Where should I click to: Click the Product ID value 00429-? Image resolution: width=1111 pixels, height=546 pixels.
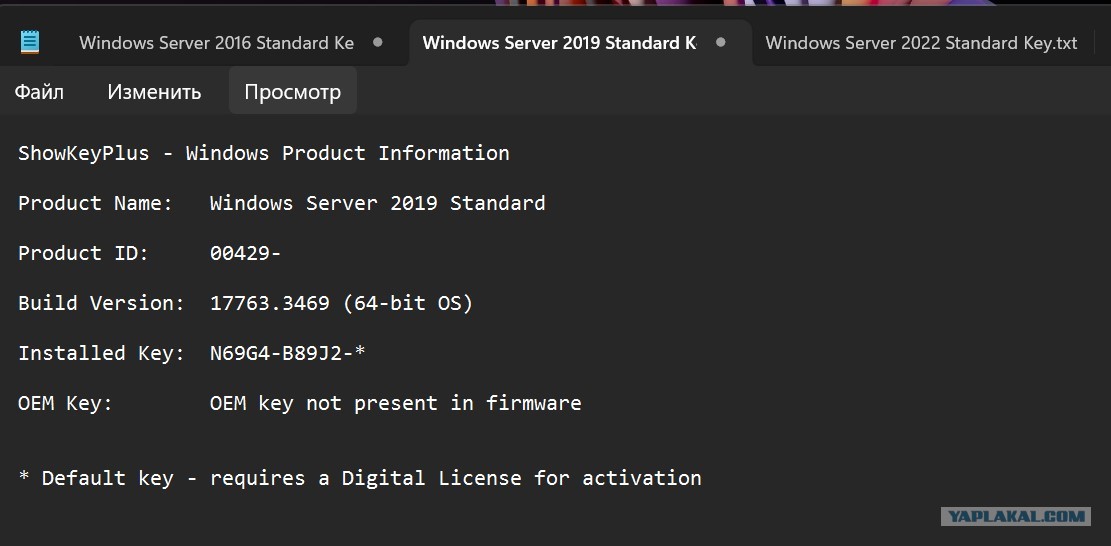point(245,254)
